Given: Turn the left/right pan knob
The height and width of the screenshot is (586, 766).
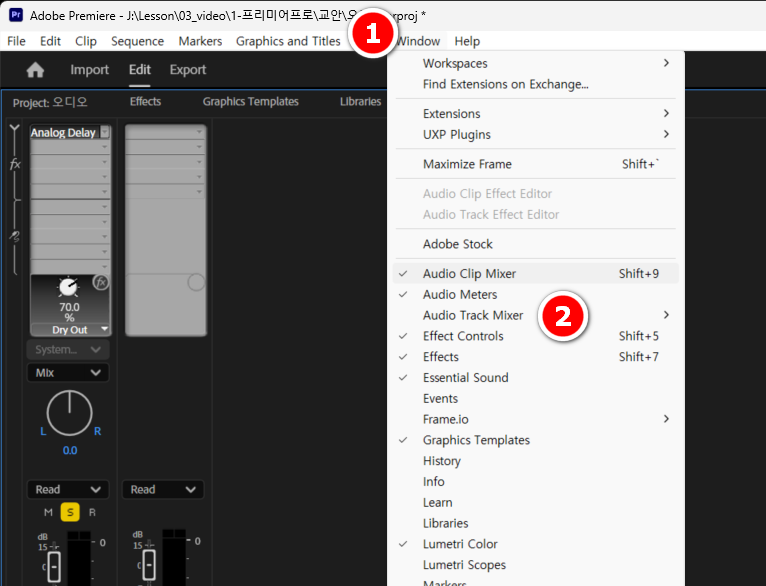Looking at the screenshot, I should pos(69,413).
